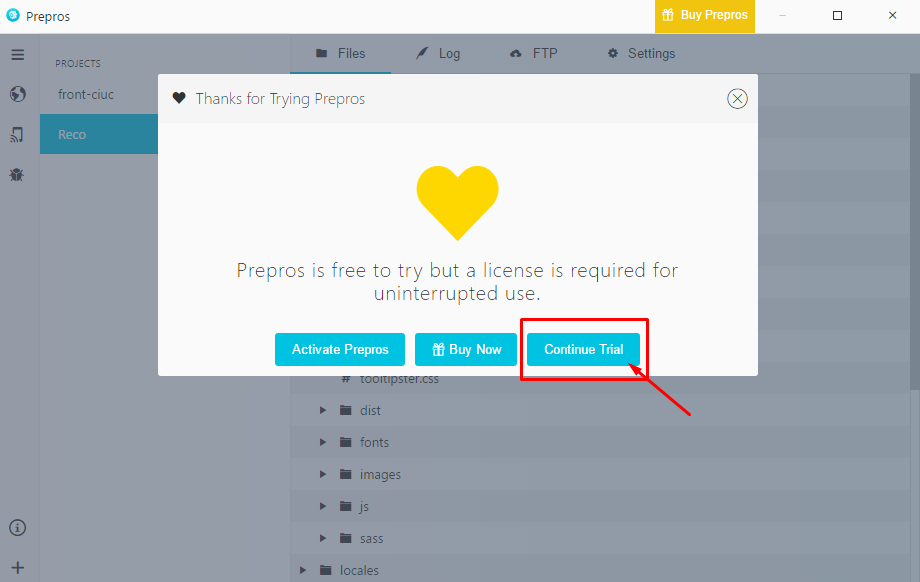The image size is (920, 582).
Task: Select the front-ciuc project
Action: (x=86, y=94)
